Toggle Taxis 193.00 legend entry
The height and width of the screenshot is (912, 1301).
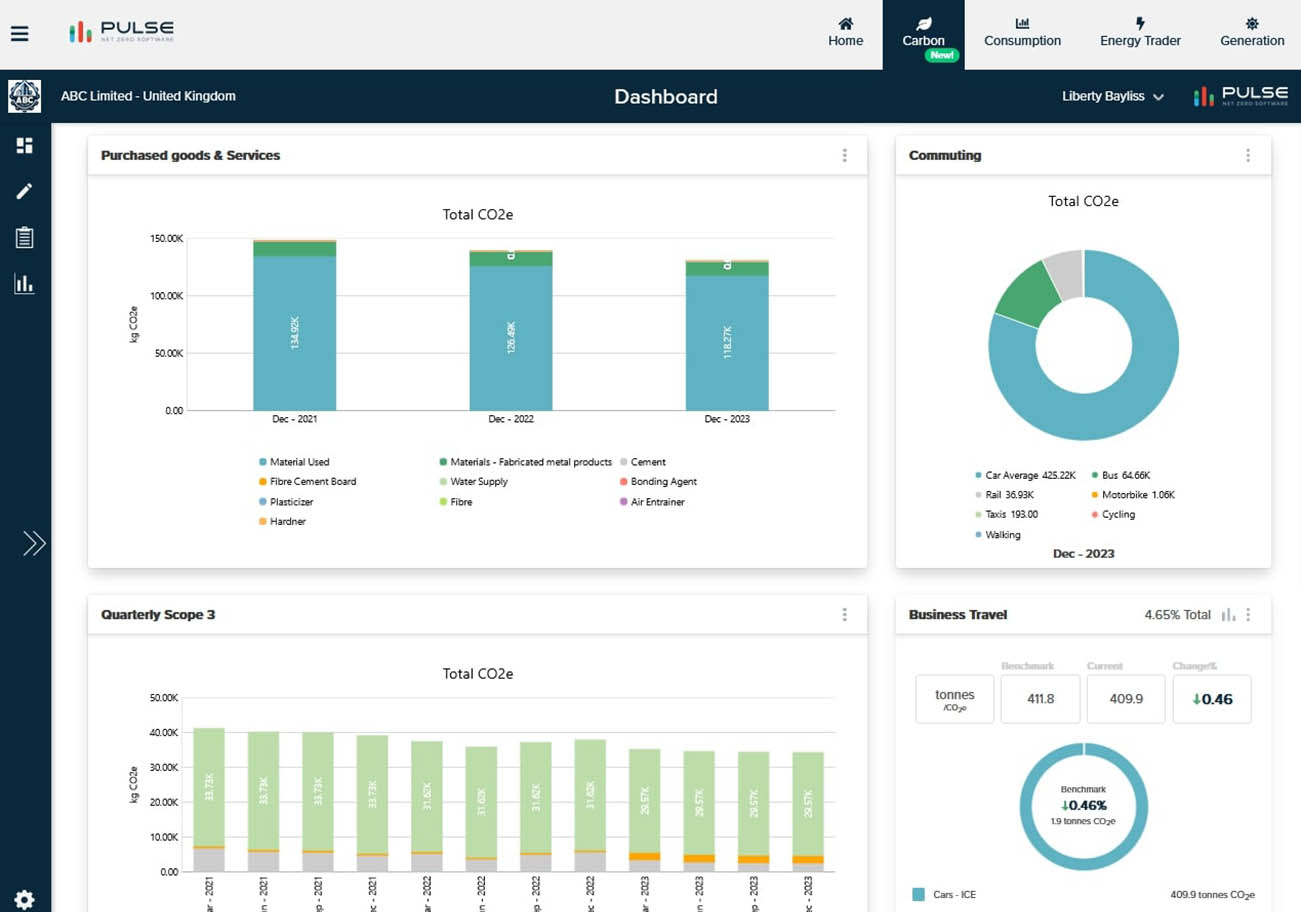[x=1006, y=514]
